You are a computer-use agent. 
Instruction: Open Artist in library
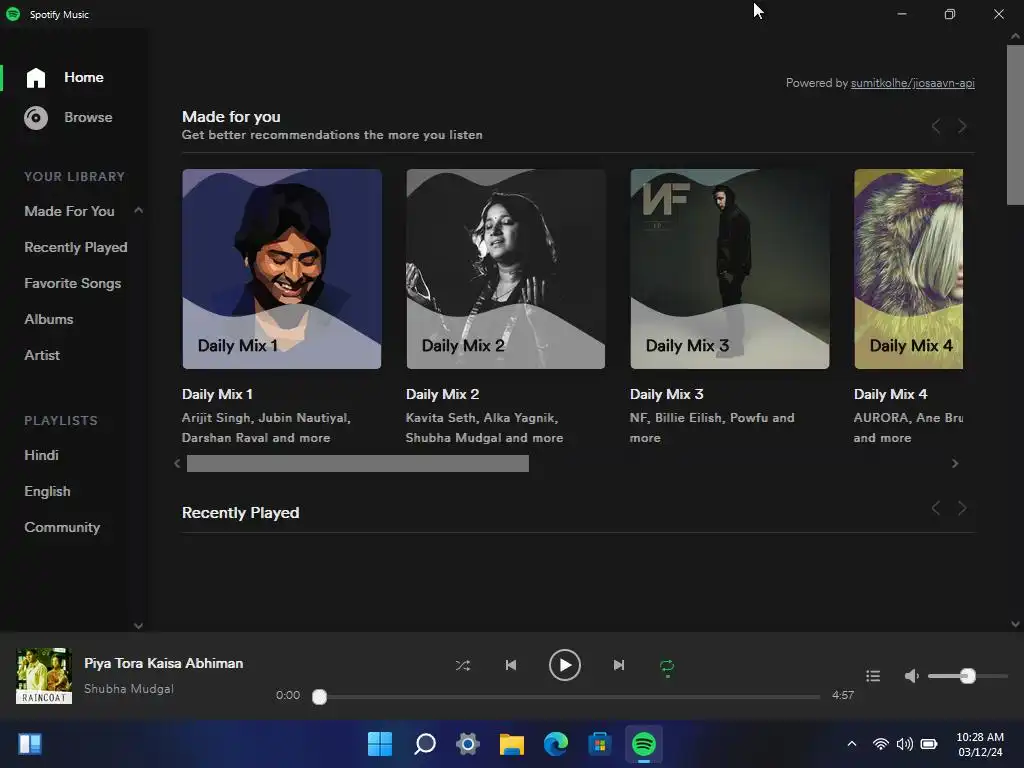point(42,355)
